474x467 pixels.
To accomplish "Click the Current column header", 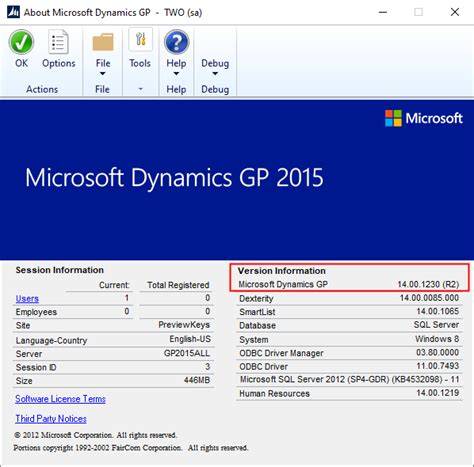I will (x=114, y=285).
